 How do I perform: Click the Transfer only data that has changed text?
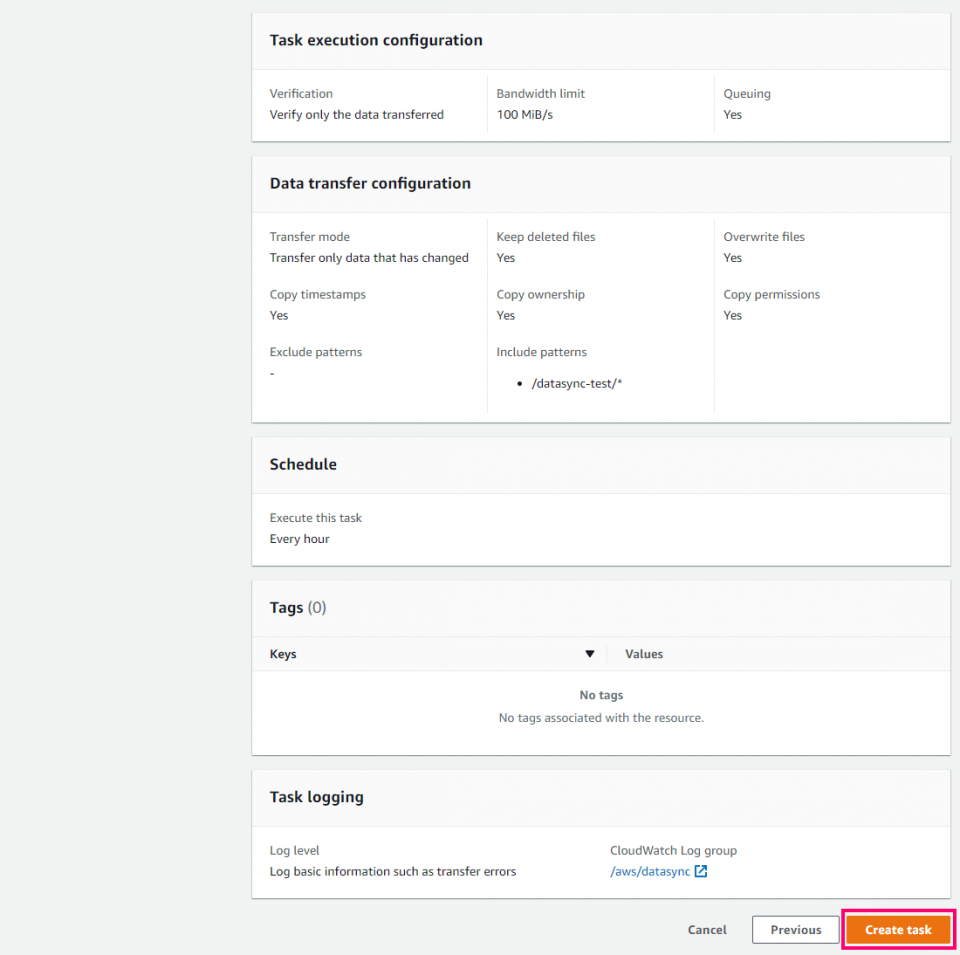click(370, 257)
